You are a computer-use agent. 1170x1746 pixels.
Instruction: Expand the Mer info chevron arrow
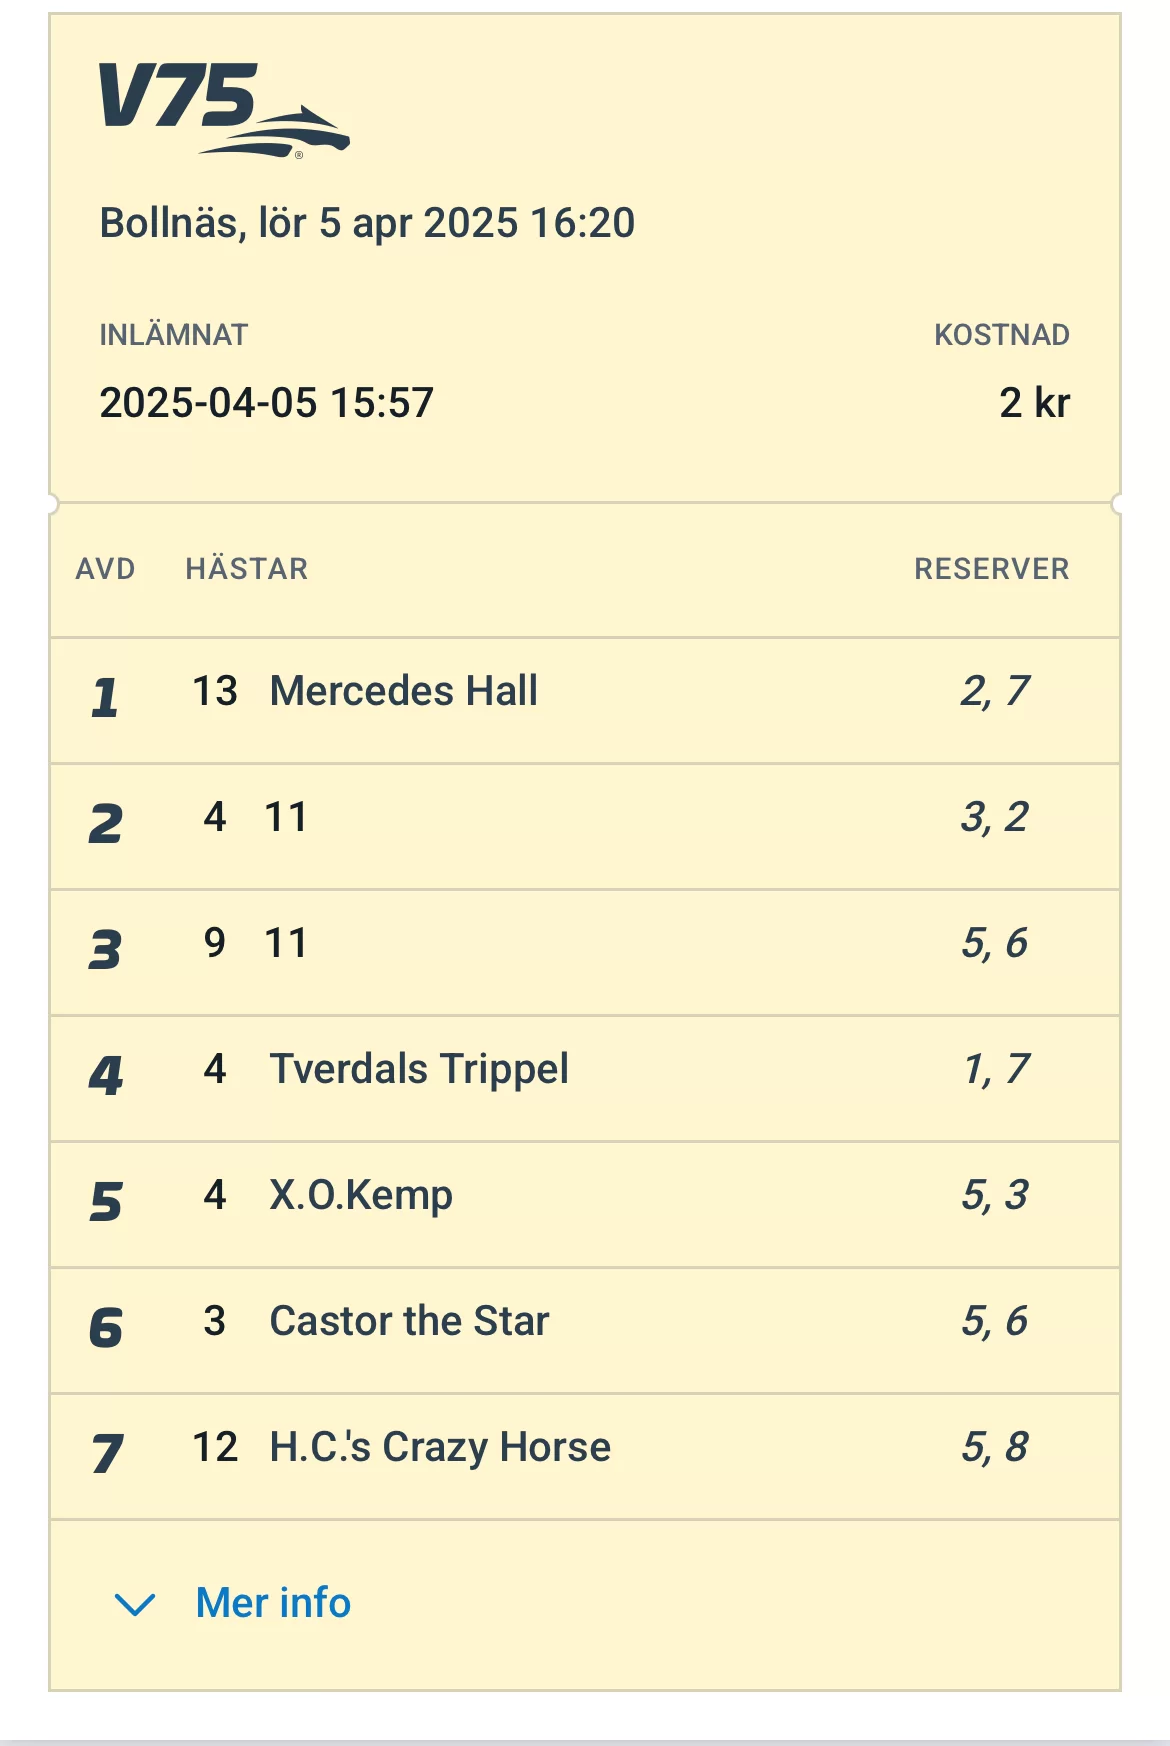pyautogui.click(x=135, y=1604)
